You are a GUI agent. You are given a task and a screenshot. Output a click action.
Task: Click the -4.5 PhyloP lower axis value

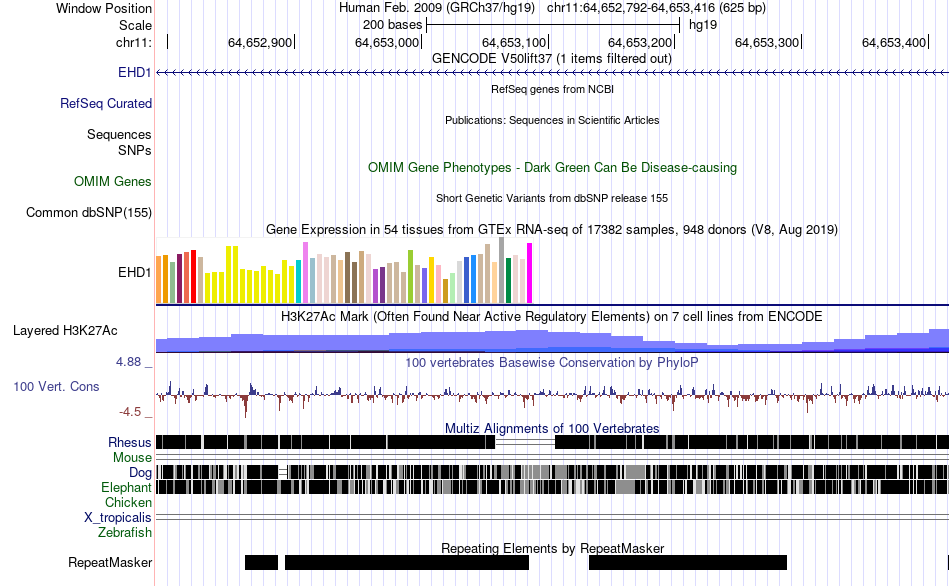pos(130,412)
